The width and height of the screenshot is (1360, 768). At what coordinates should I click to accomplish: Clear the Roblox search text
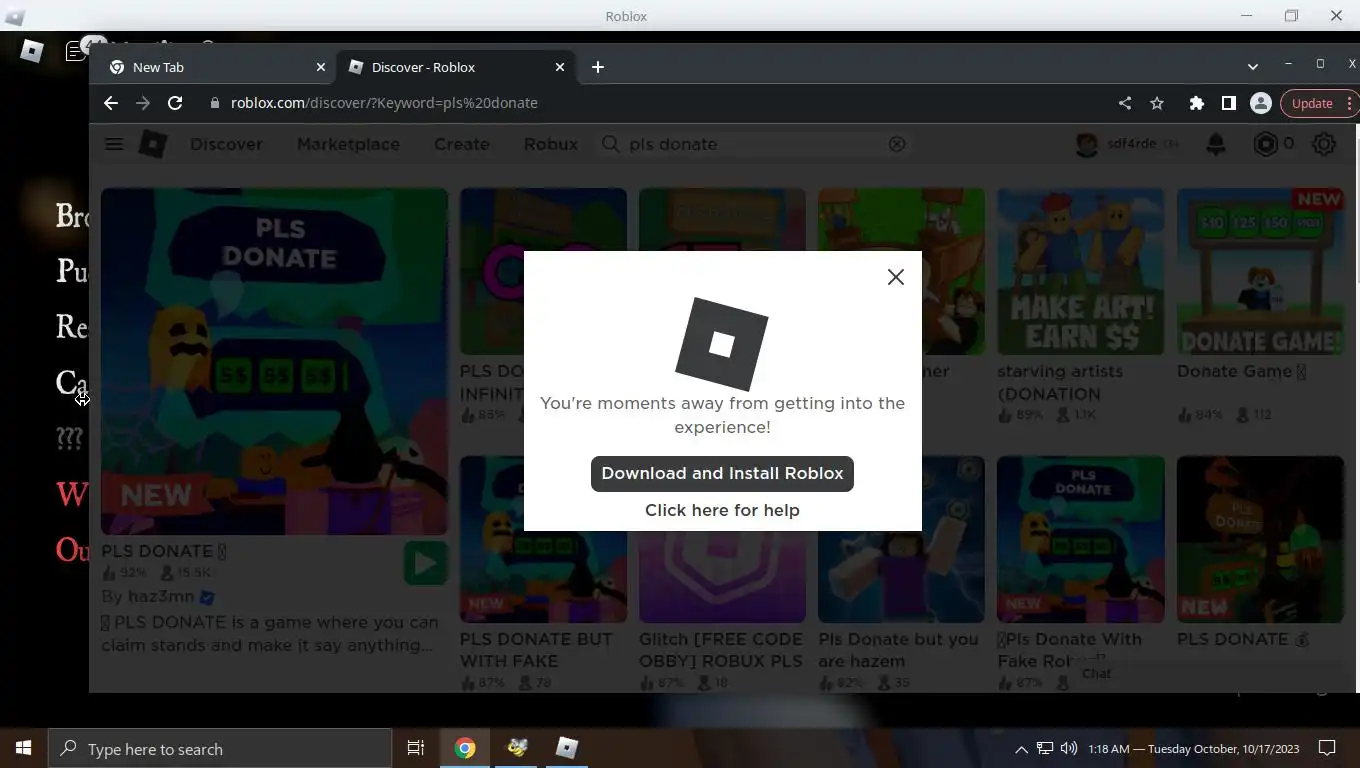[x=897, y=144]
